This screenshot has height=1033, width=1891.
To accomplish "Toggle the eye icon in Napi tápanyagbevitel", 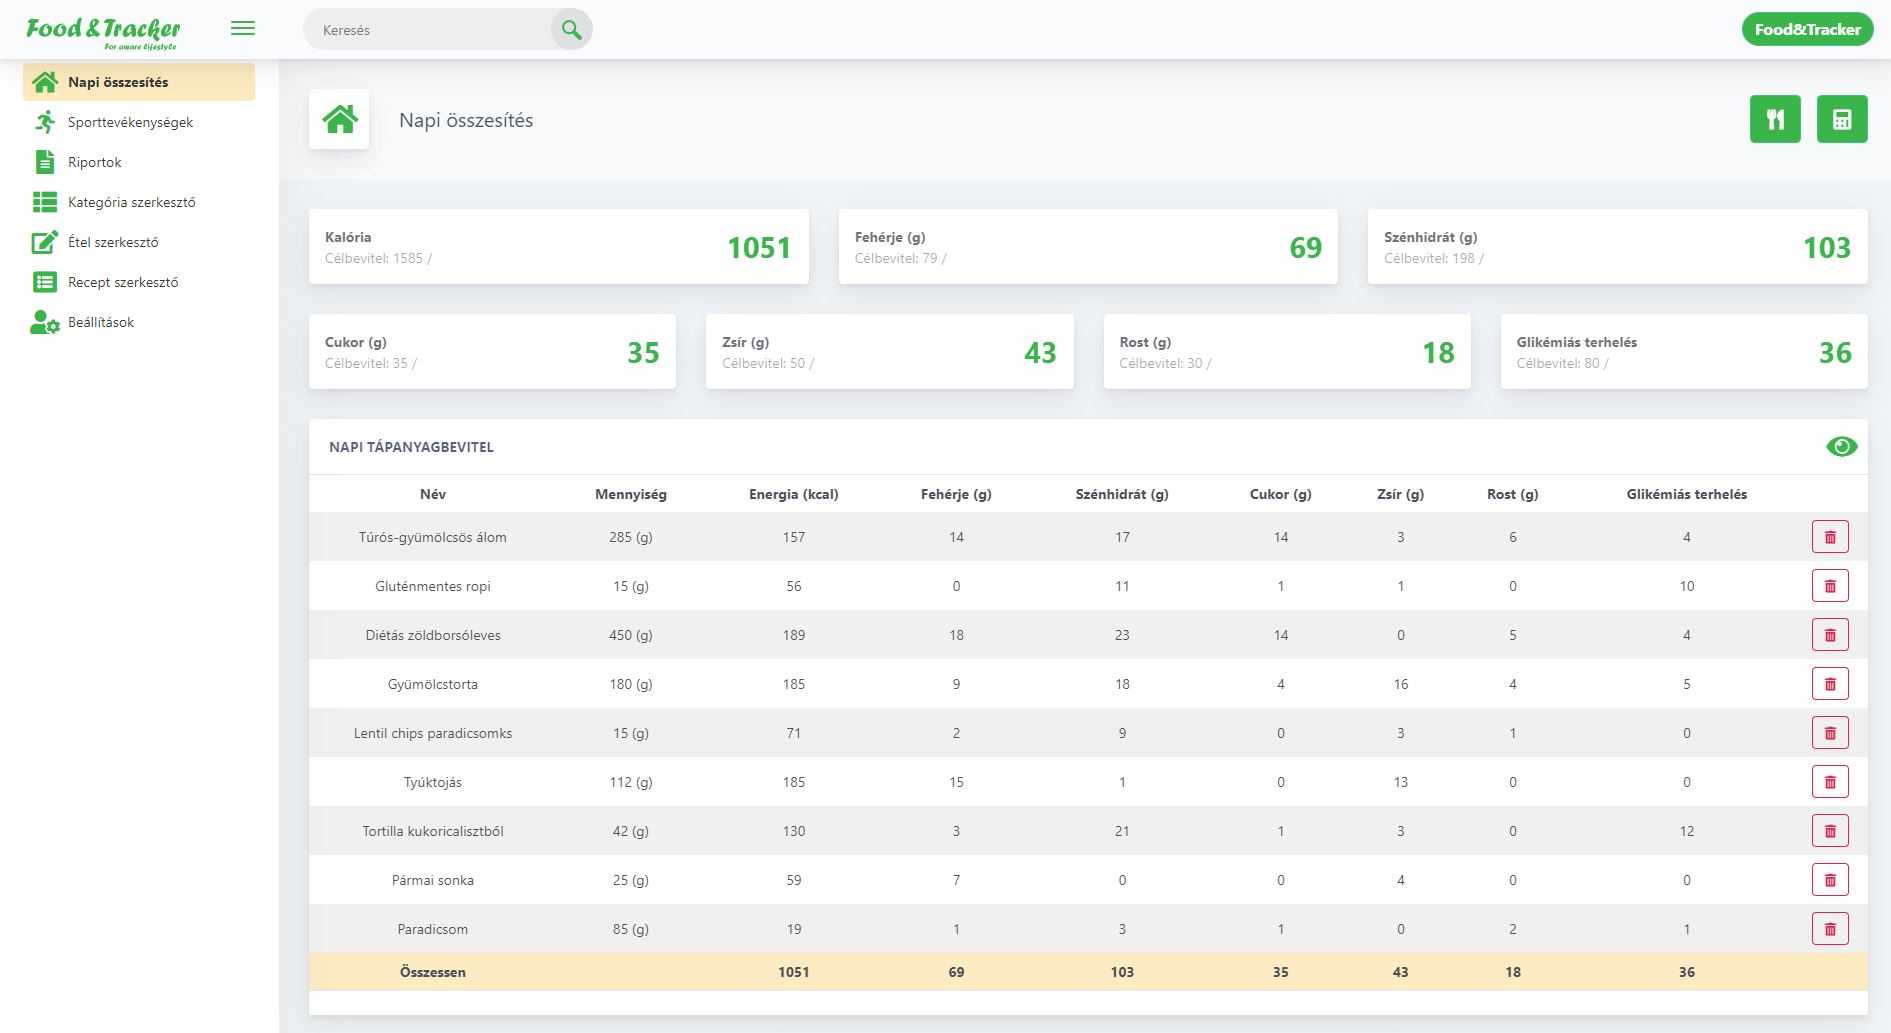I will point(1841,447).
